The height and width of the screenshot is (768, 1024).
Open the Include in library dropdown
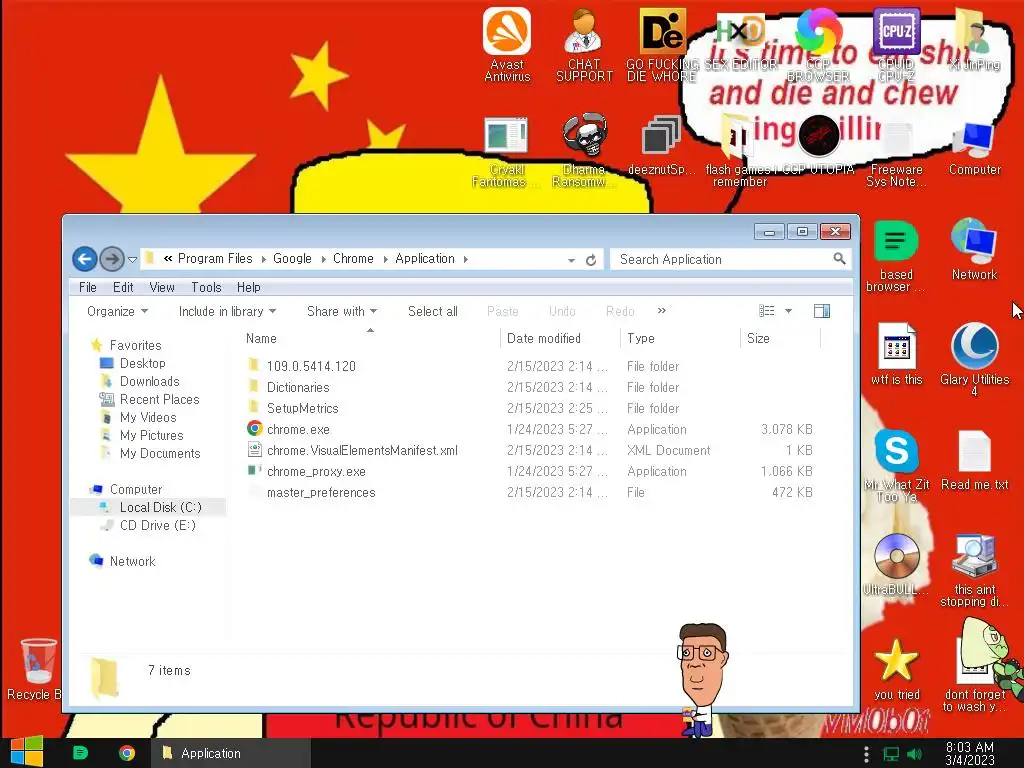(227, 312)
